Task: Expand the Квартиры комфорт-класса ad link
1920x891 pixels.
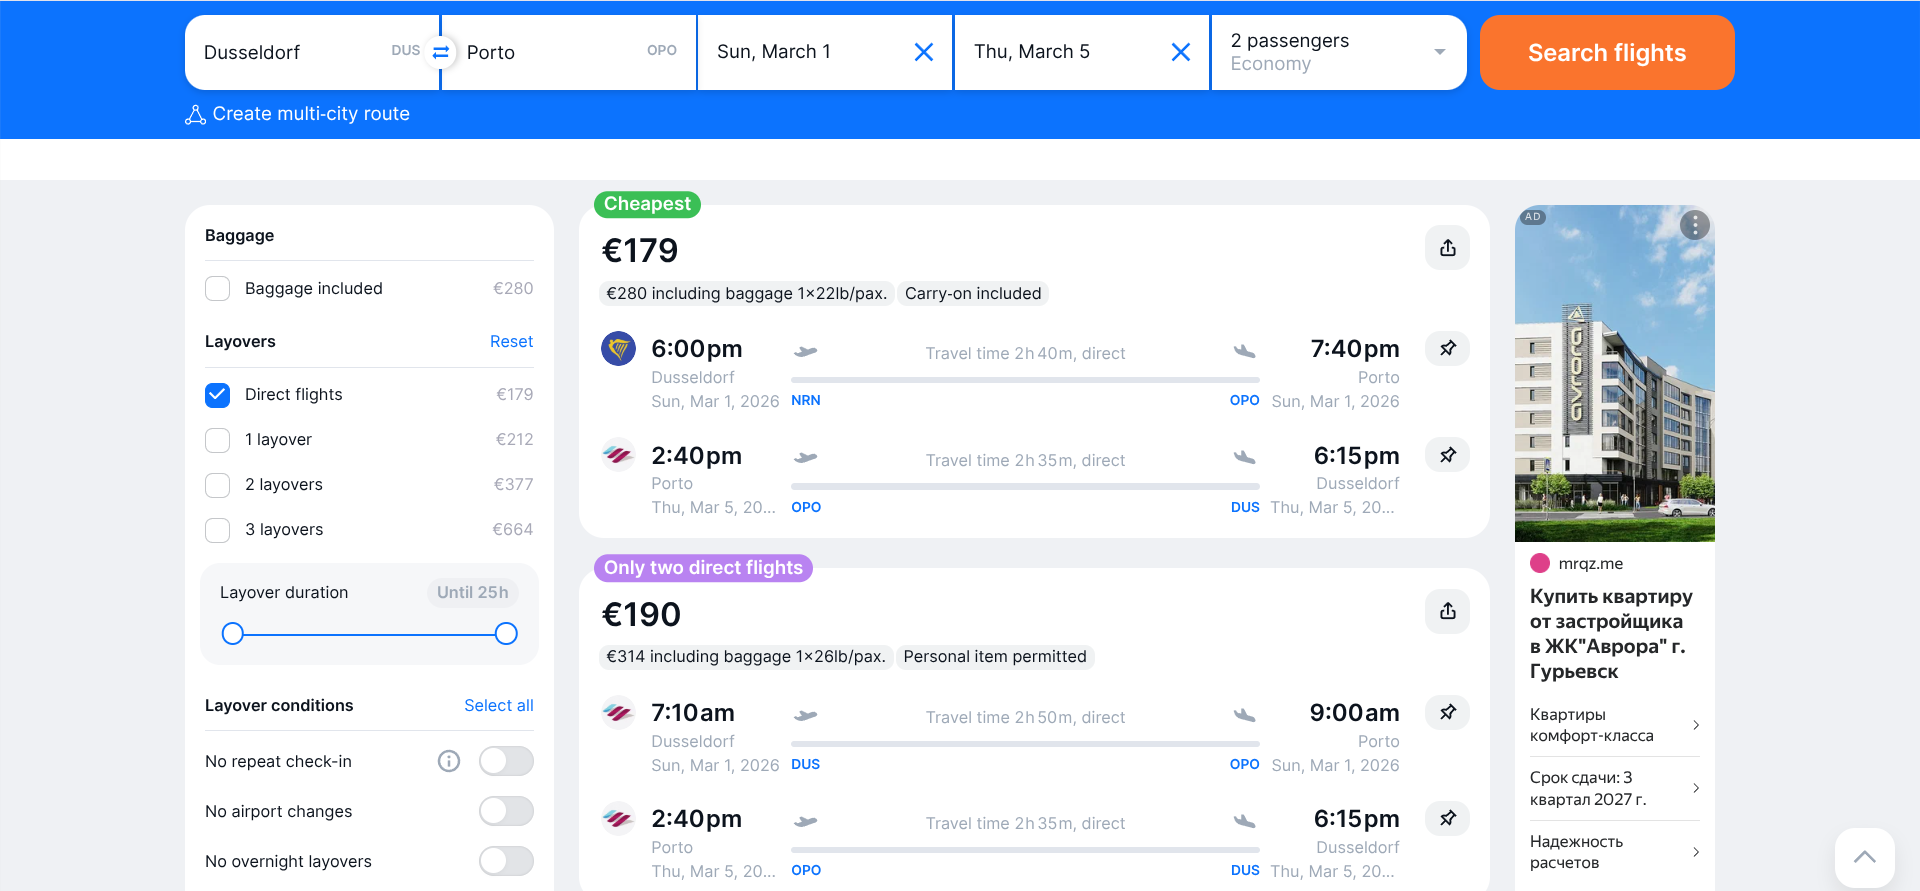Action: pyautogui.click(x=1613, y=725)
